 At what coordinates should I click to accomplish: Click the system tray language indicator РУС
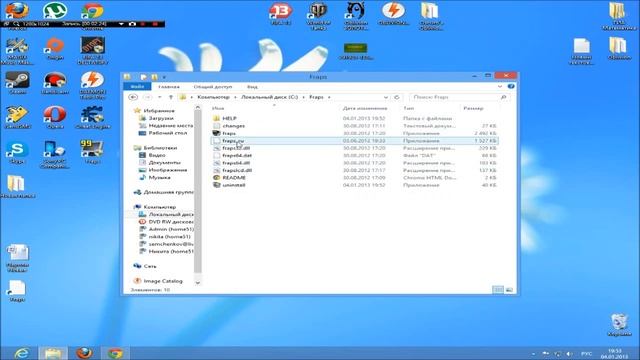click(586, 353)
